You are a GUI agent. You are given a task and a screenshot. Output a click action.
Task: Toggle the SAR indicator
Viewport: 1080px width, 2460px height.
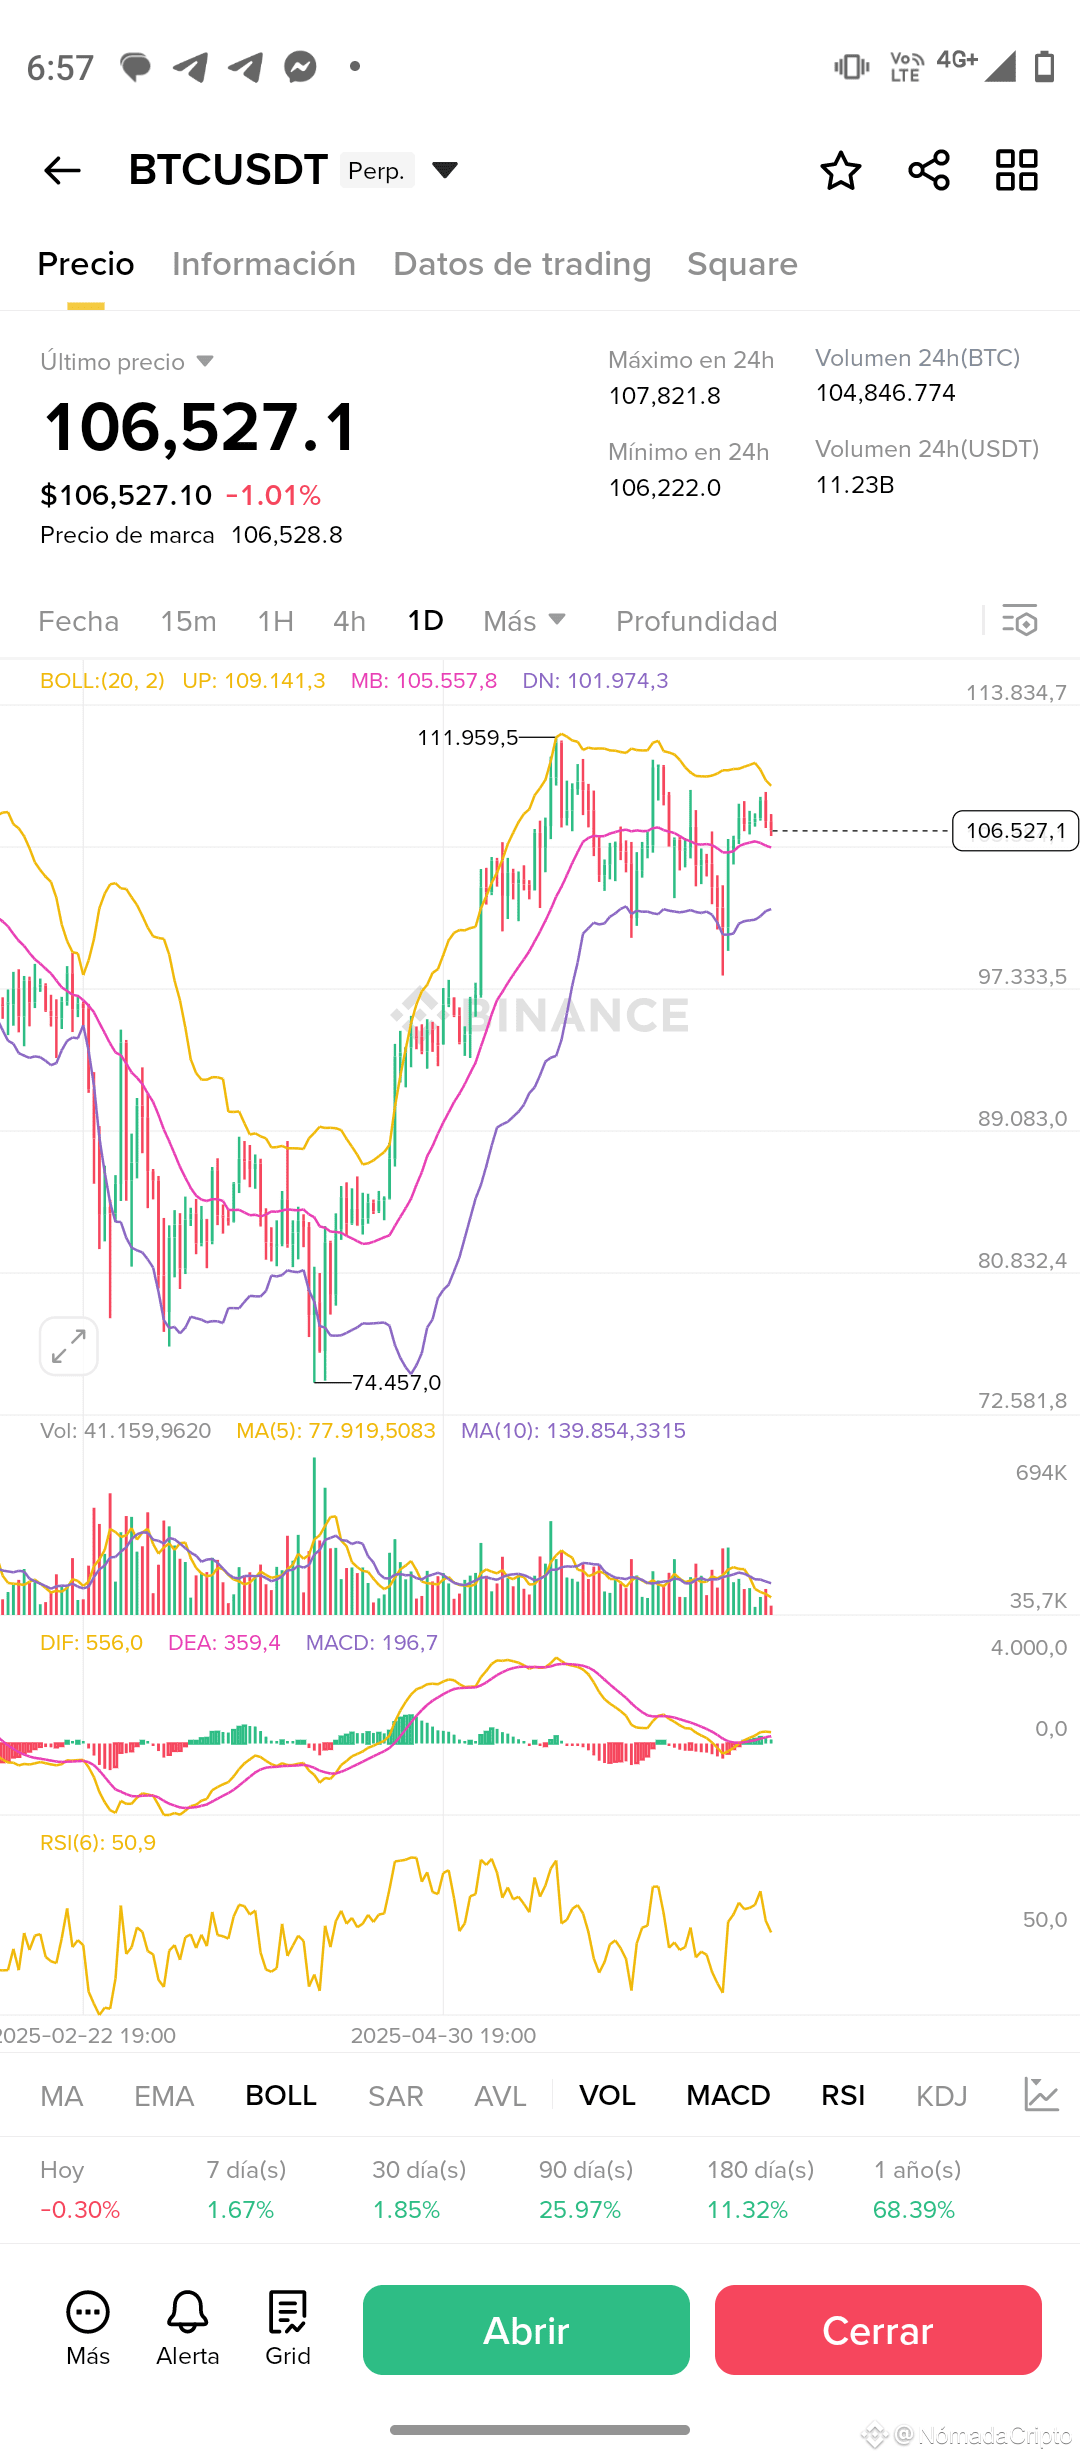point(396,2096)
